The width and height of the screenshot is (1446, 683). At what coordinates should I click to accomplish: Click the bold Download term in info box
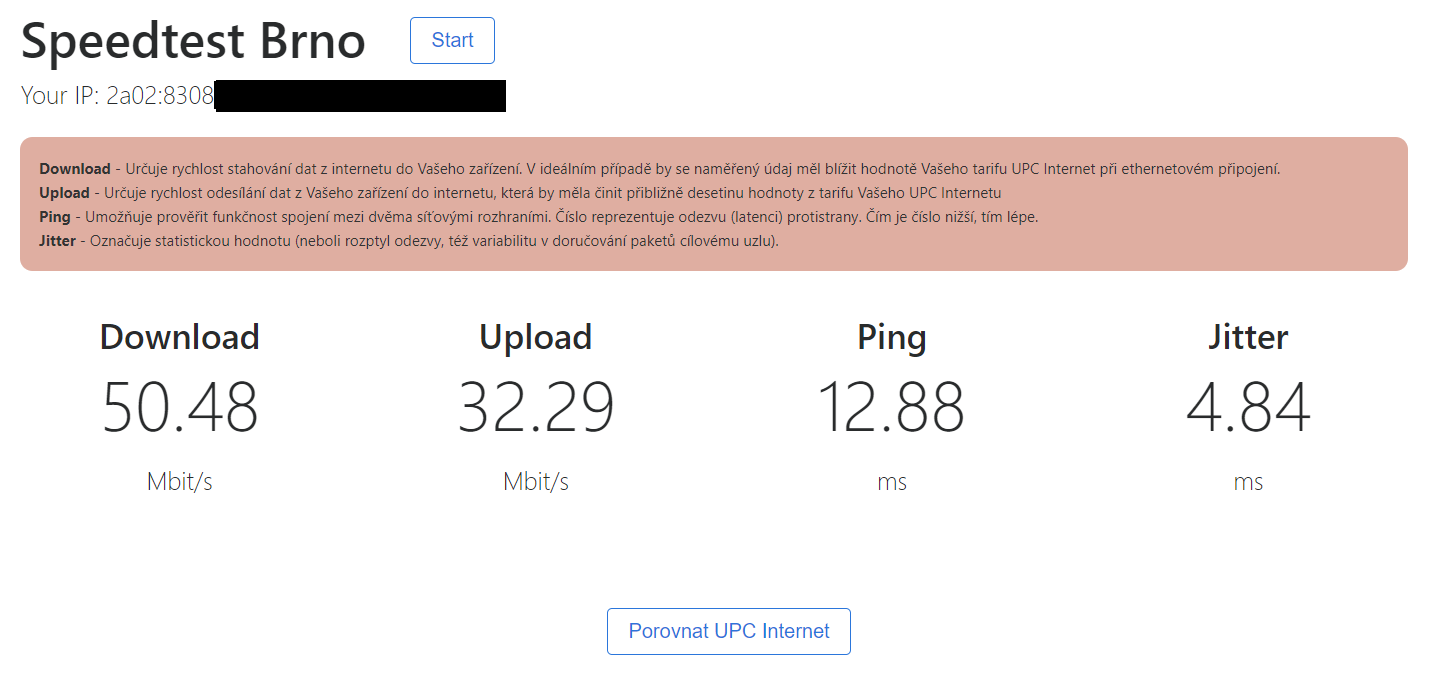click(x=75, y=169)
